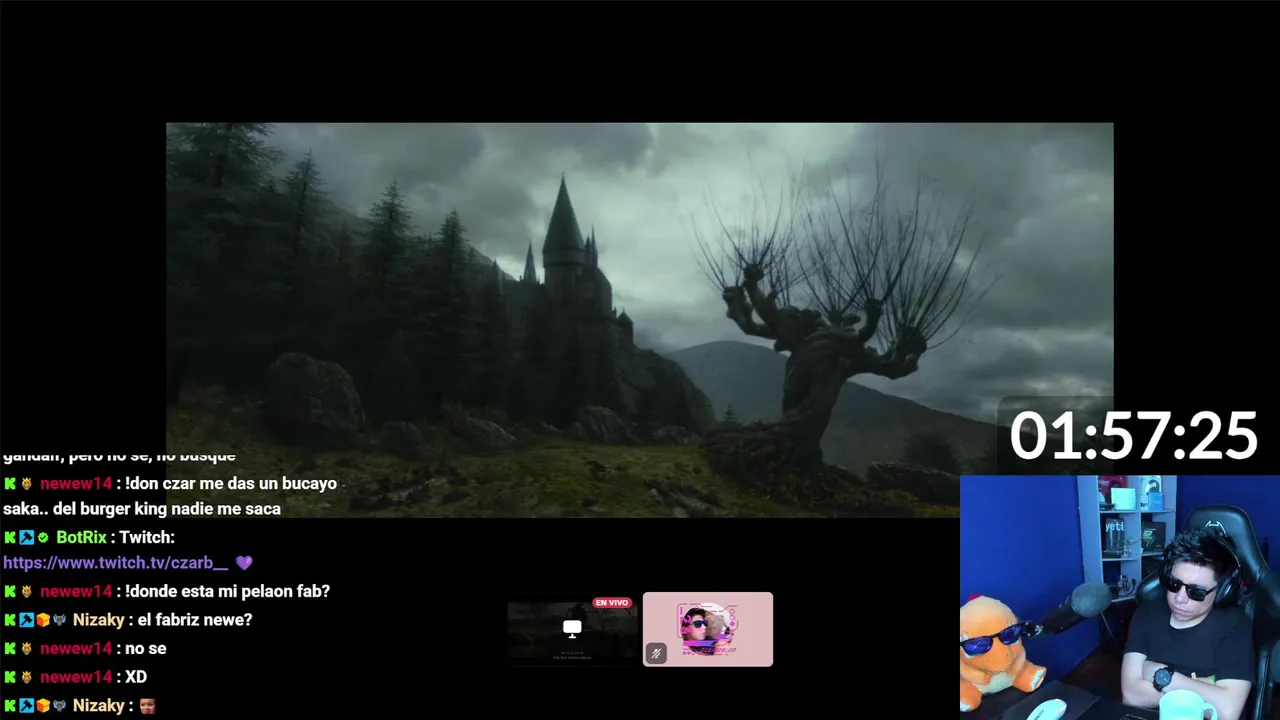Screen dimensions: 1280x720
Task: Click newew14's name on the 'XD' message
Action: [76, 677]
